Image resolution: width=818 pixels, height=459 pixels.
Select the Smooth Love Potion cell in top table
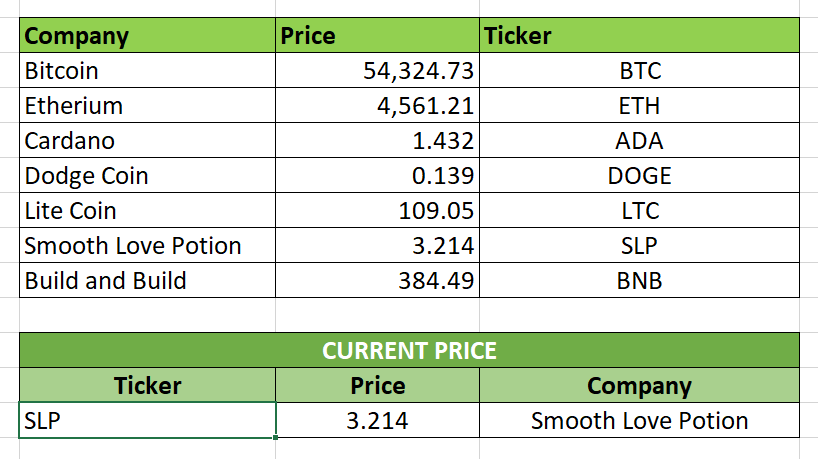(147, 246)
